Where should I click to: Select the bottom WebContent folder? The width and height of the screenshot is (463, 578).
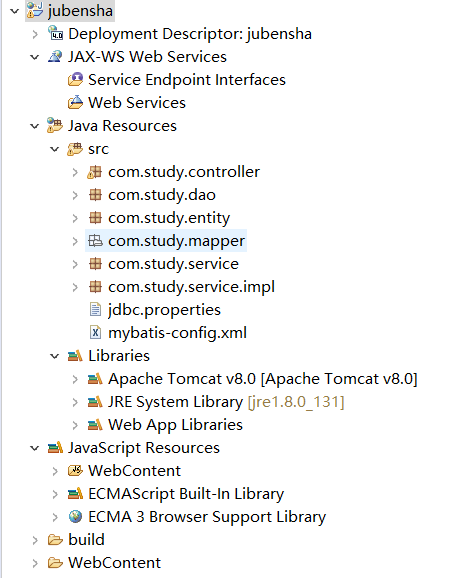[114, 563]
